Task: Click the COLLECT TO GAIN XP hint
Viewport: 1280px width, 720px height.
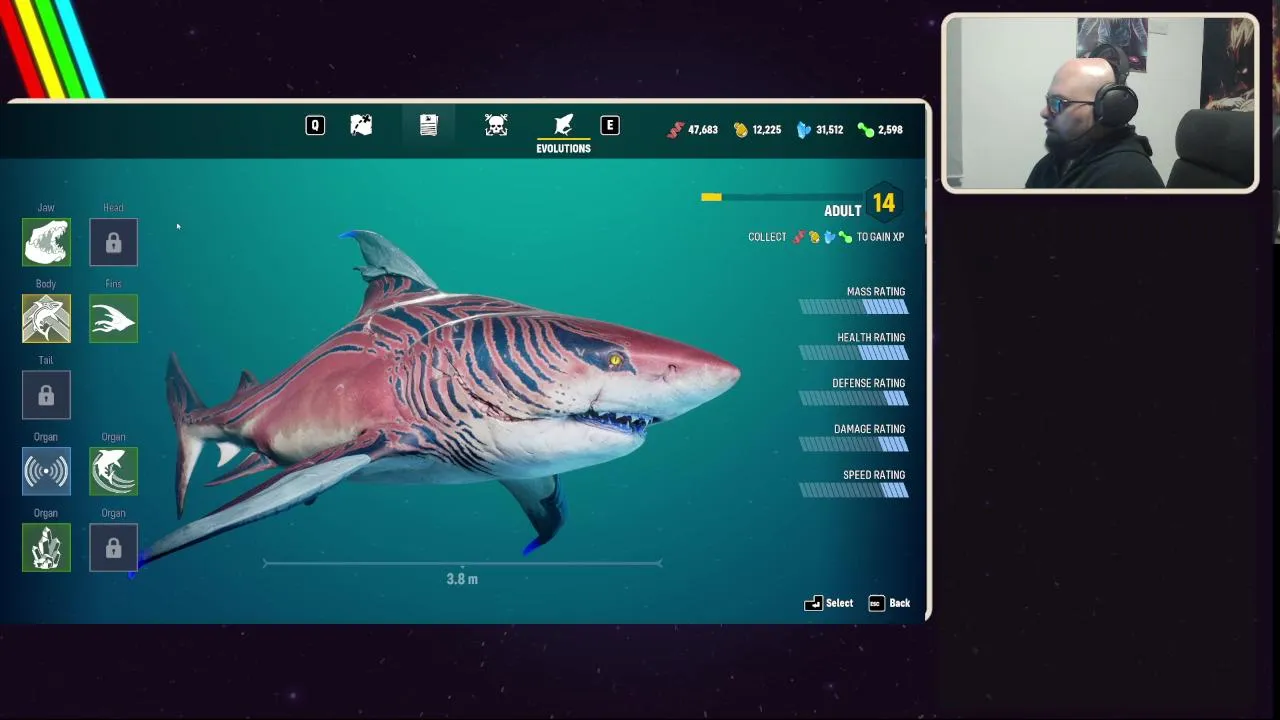Action: [826, 237]
